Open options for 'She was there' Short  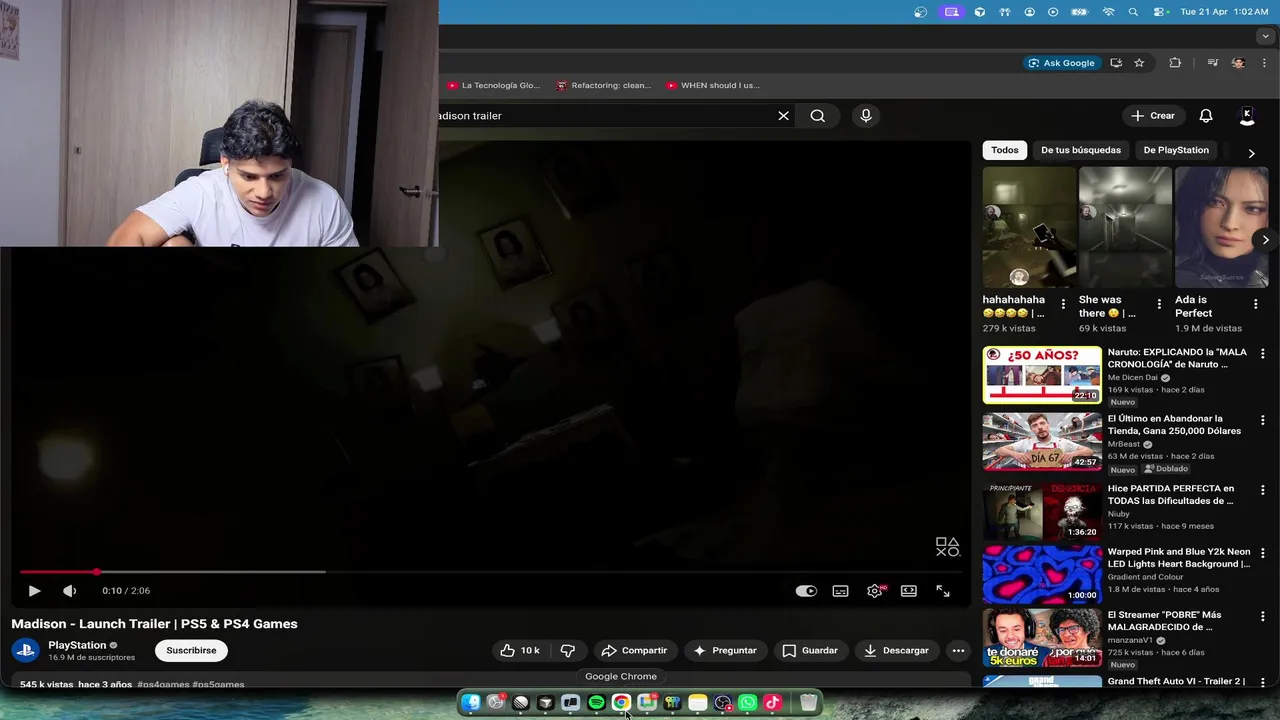(1159, 304)
